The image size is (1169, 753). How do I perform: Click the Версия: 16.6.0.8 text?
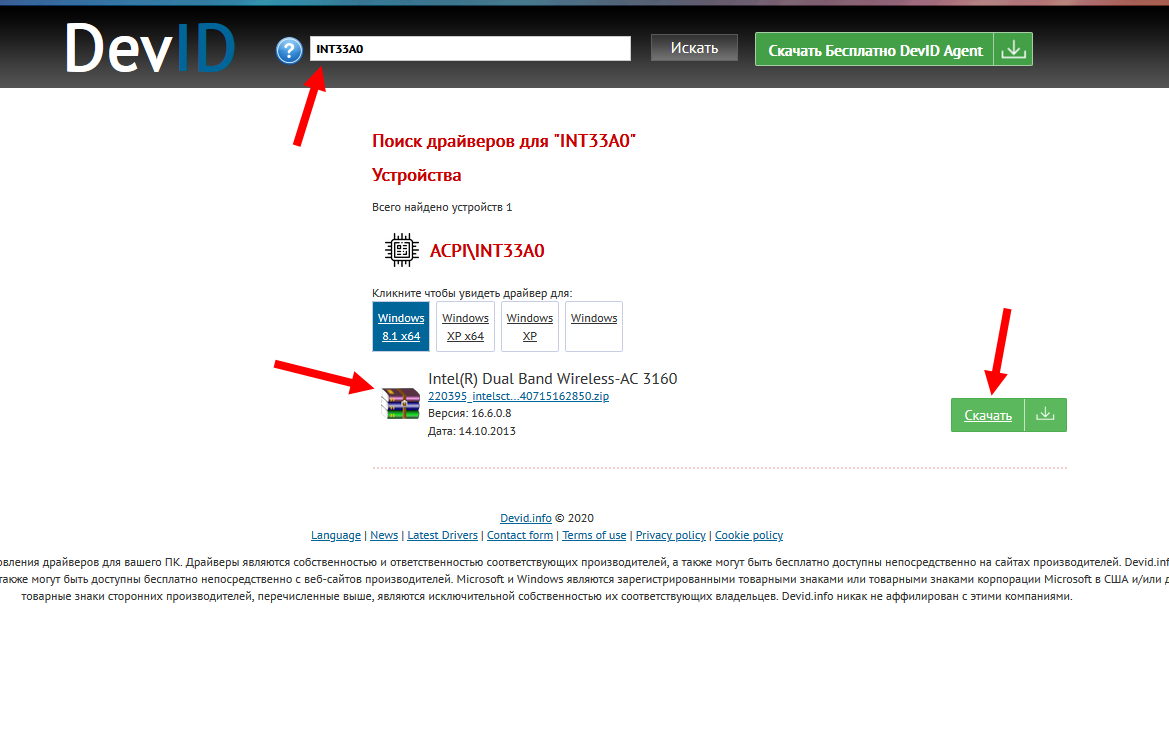470,413
